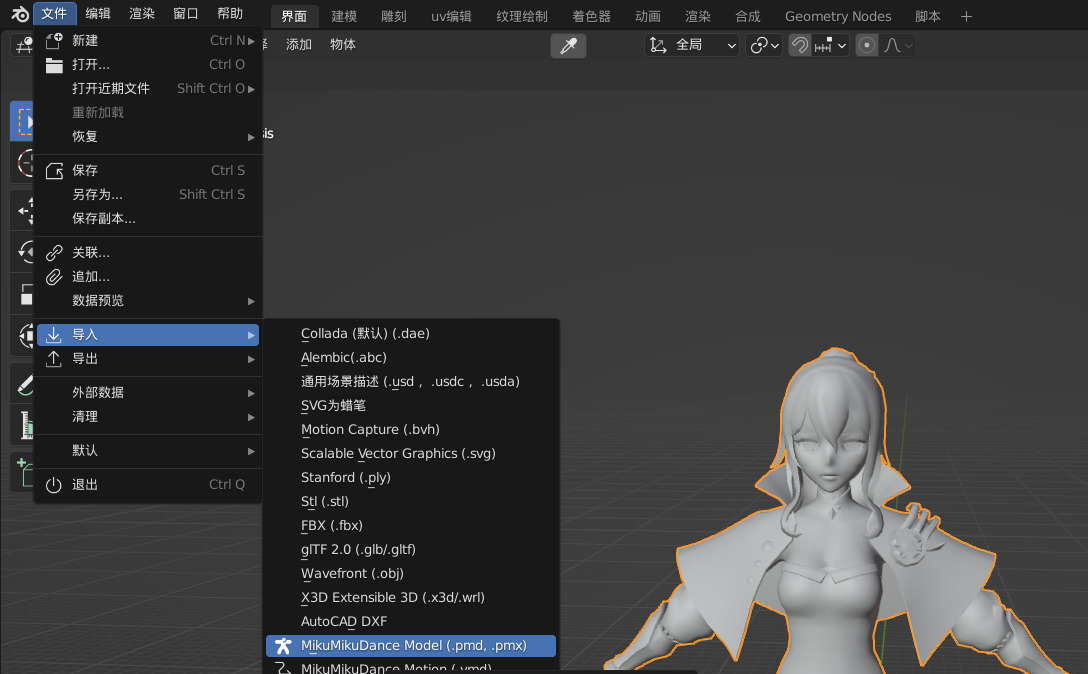
Task: Click the eyedropper icon button
Action: click(568, 46)
